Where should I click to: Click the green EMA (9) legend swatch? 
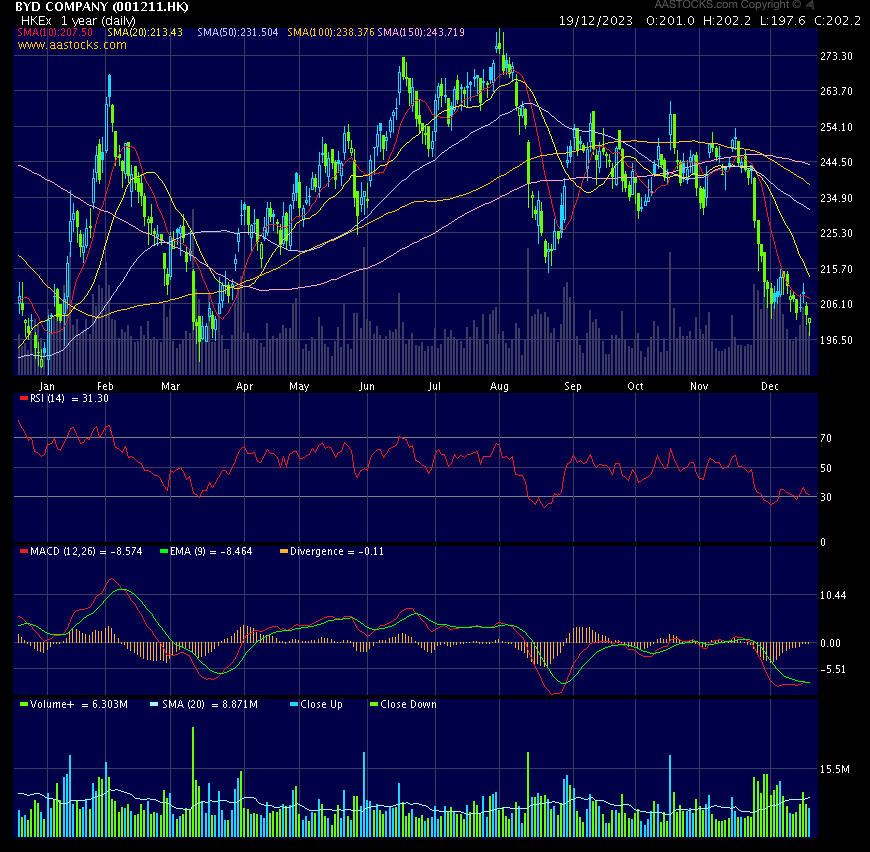point(164,551)
